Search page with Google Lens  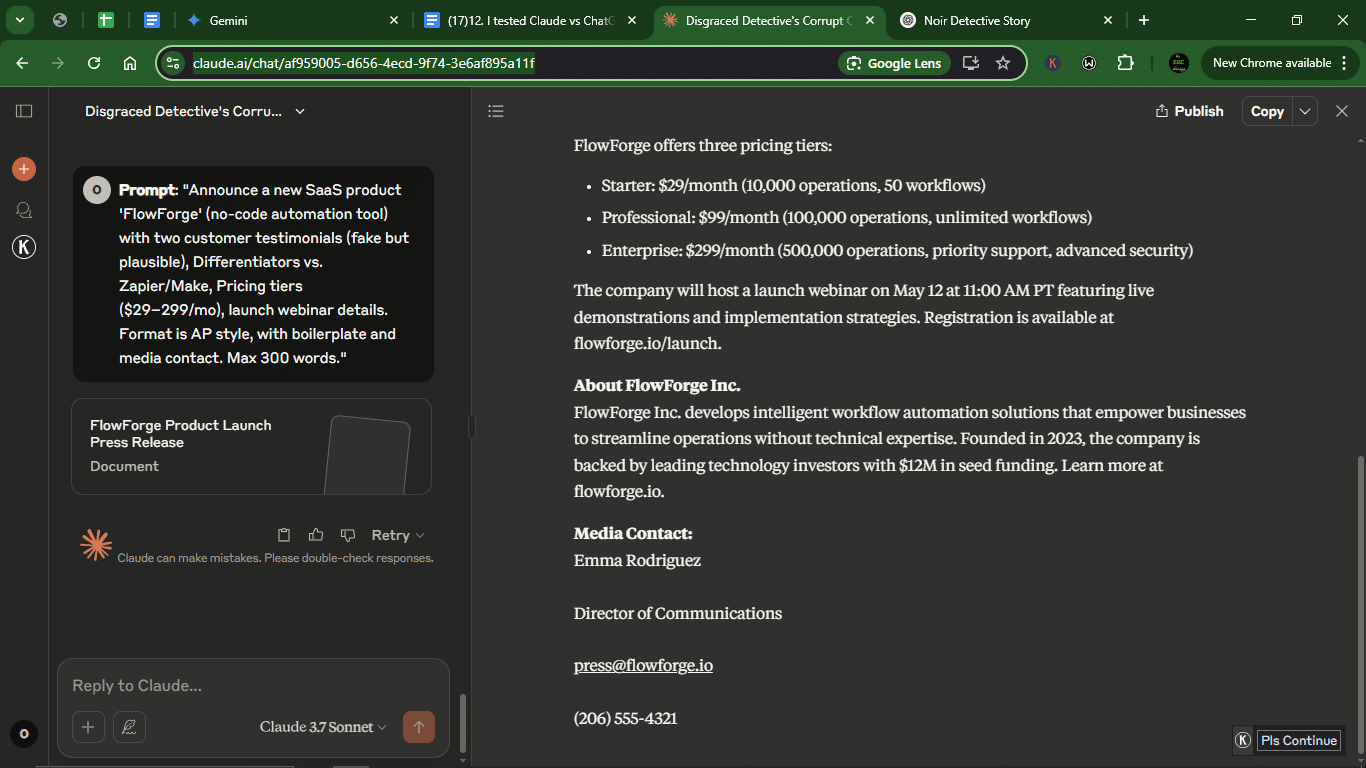click(x=894, y=63)
